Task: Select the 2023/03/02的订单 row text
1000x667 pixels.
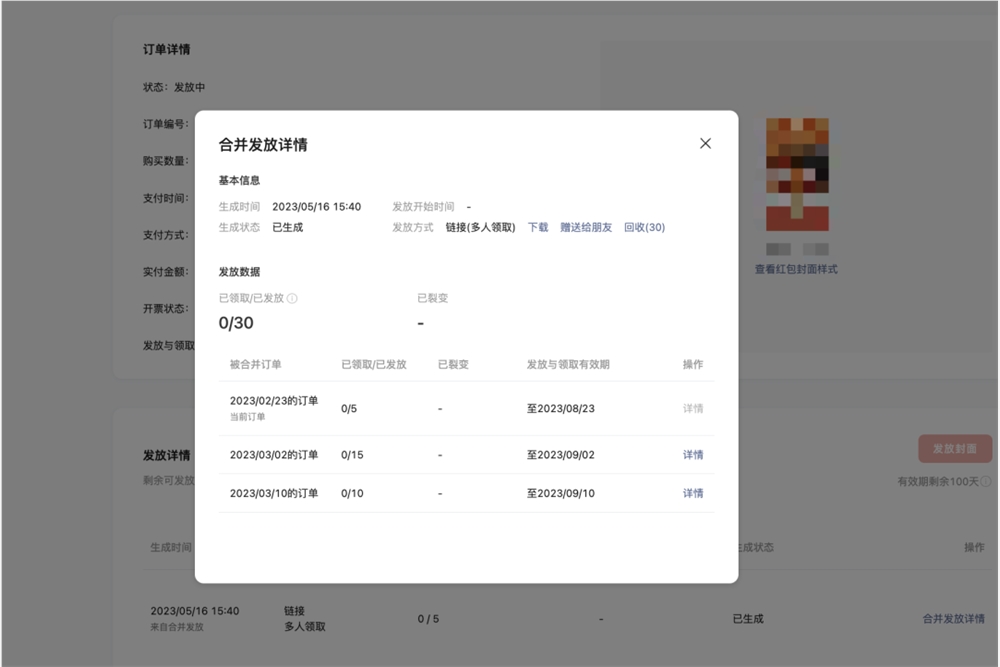Action: [x=274, y=455]
